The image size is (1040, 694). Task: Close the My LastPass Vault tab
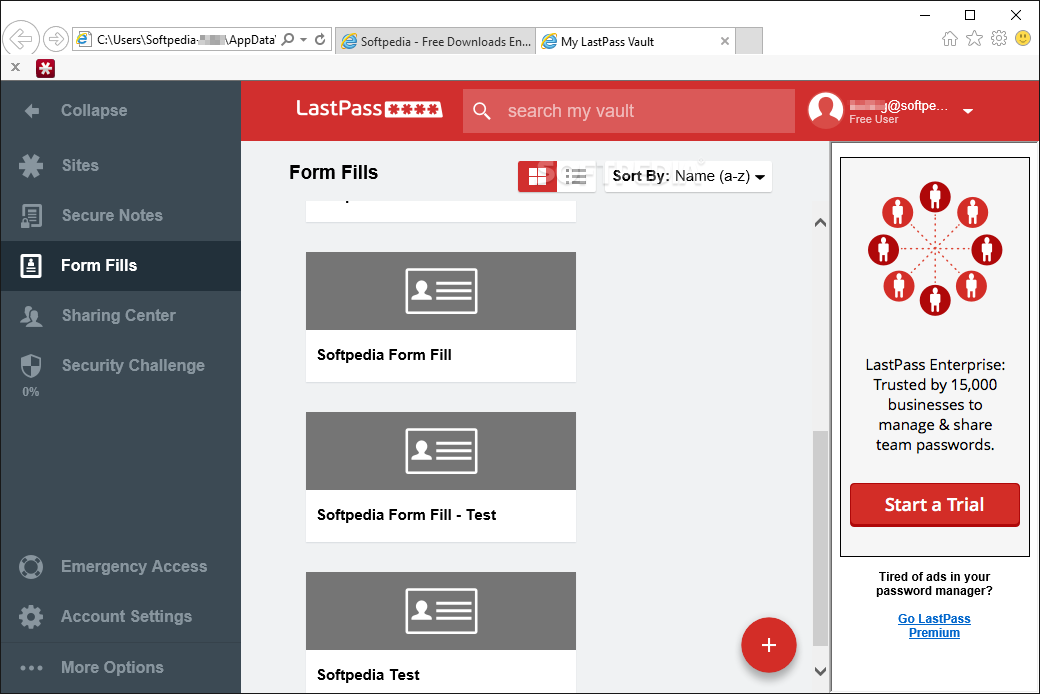(x=725, y=41)
